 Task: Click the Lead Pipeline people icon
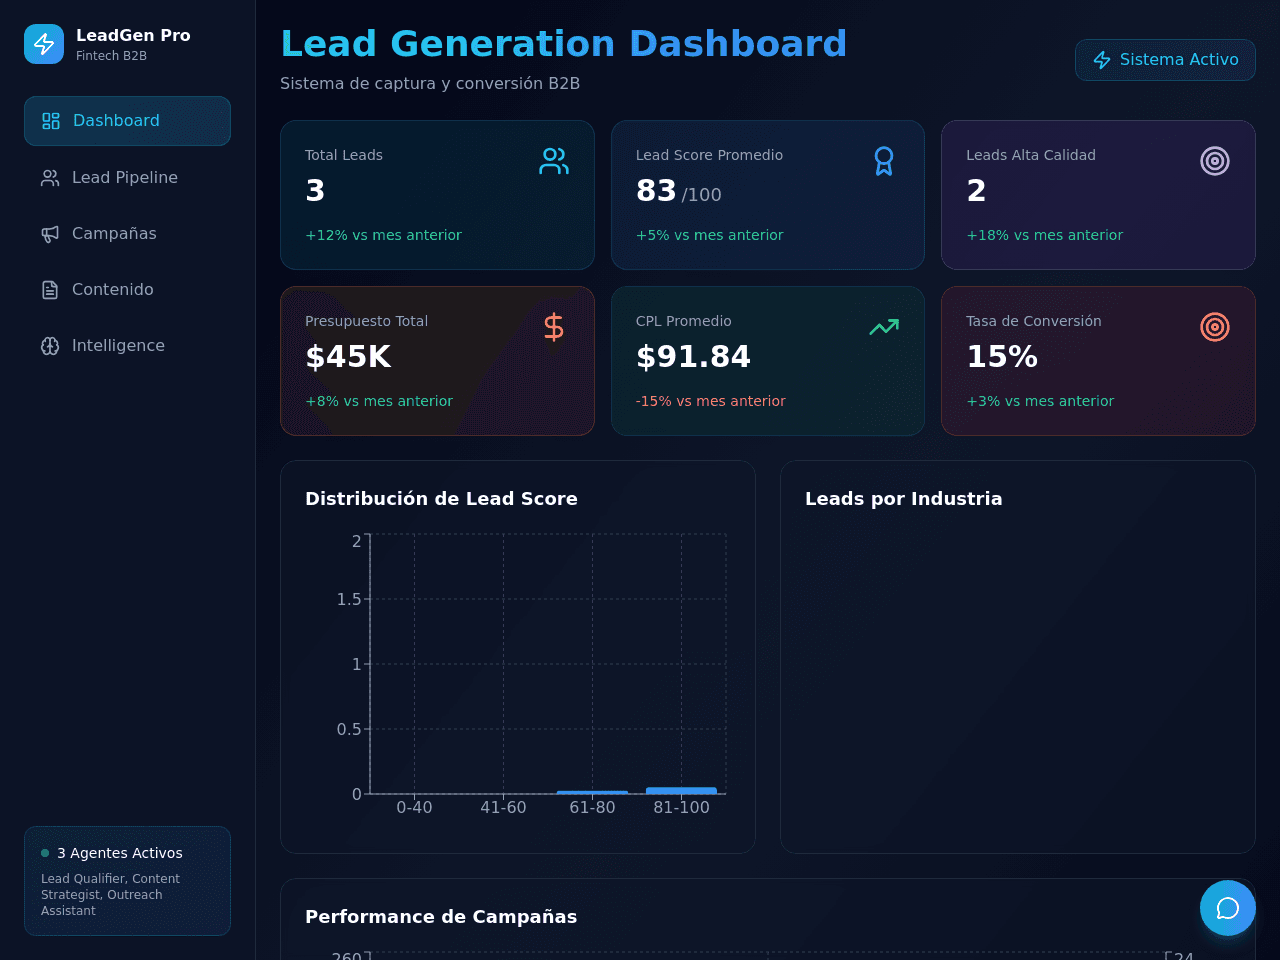pyautogui.click(x=50, y=178)
